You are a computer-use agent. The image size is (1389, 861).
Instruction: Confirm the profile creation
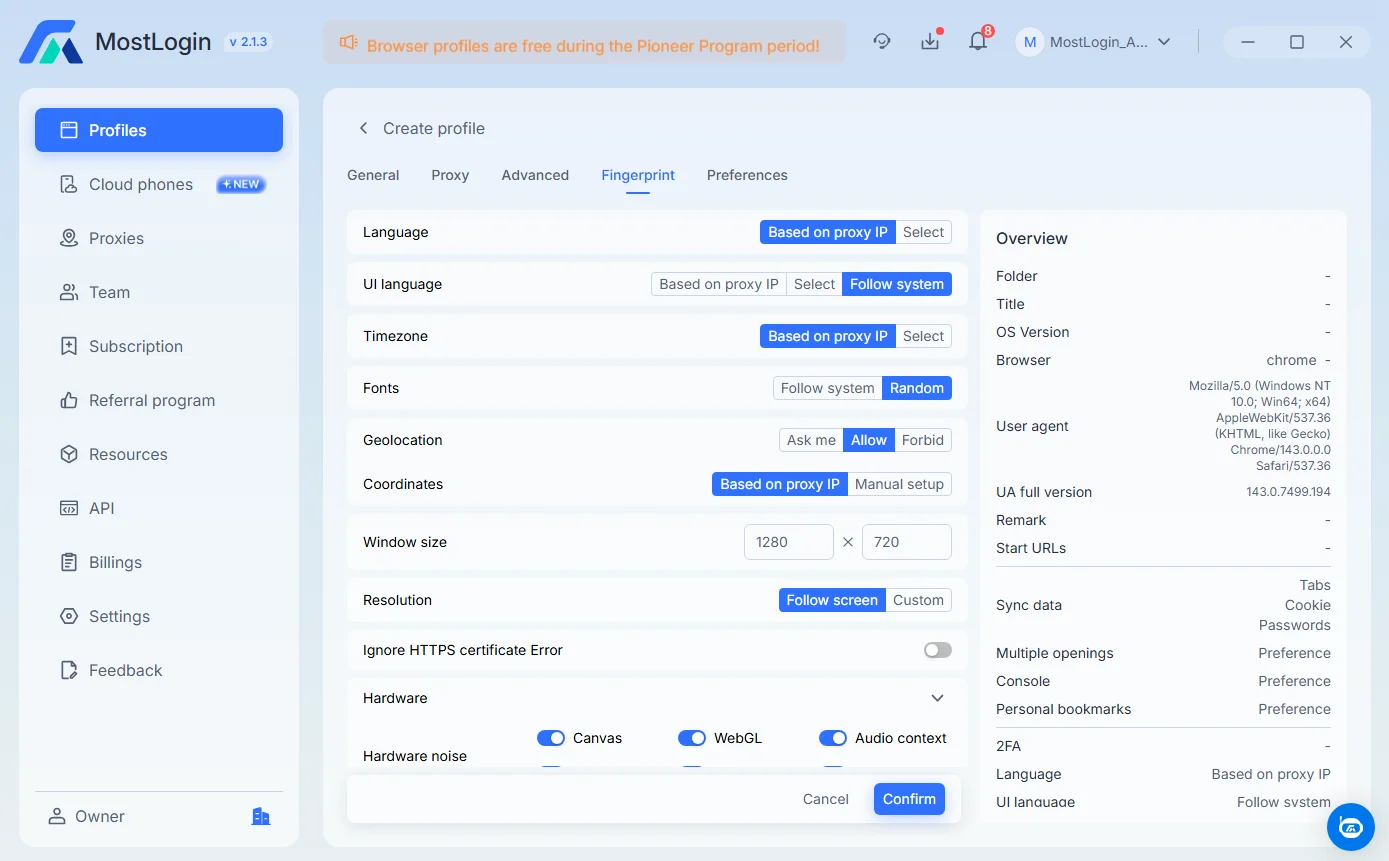click(908, 798)
